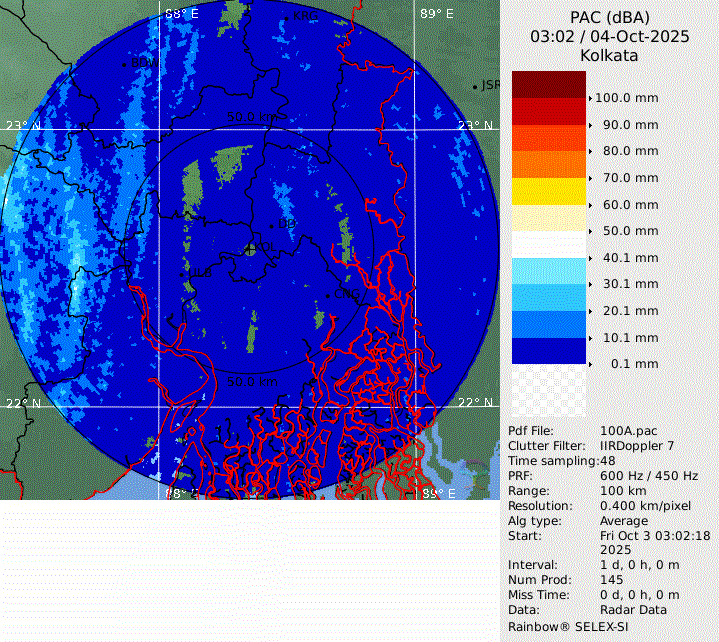Screen dimensions: 719x642
Task: Select the darkest maroon legend swatch
Action: 548,84
